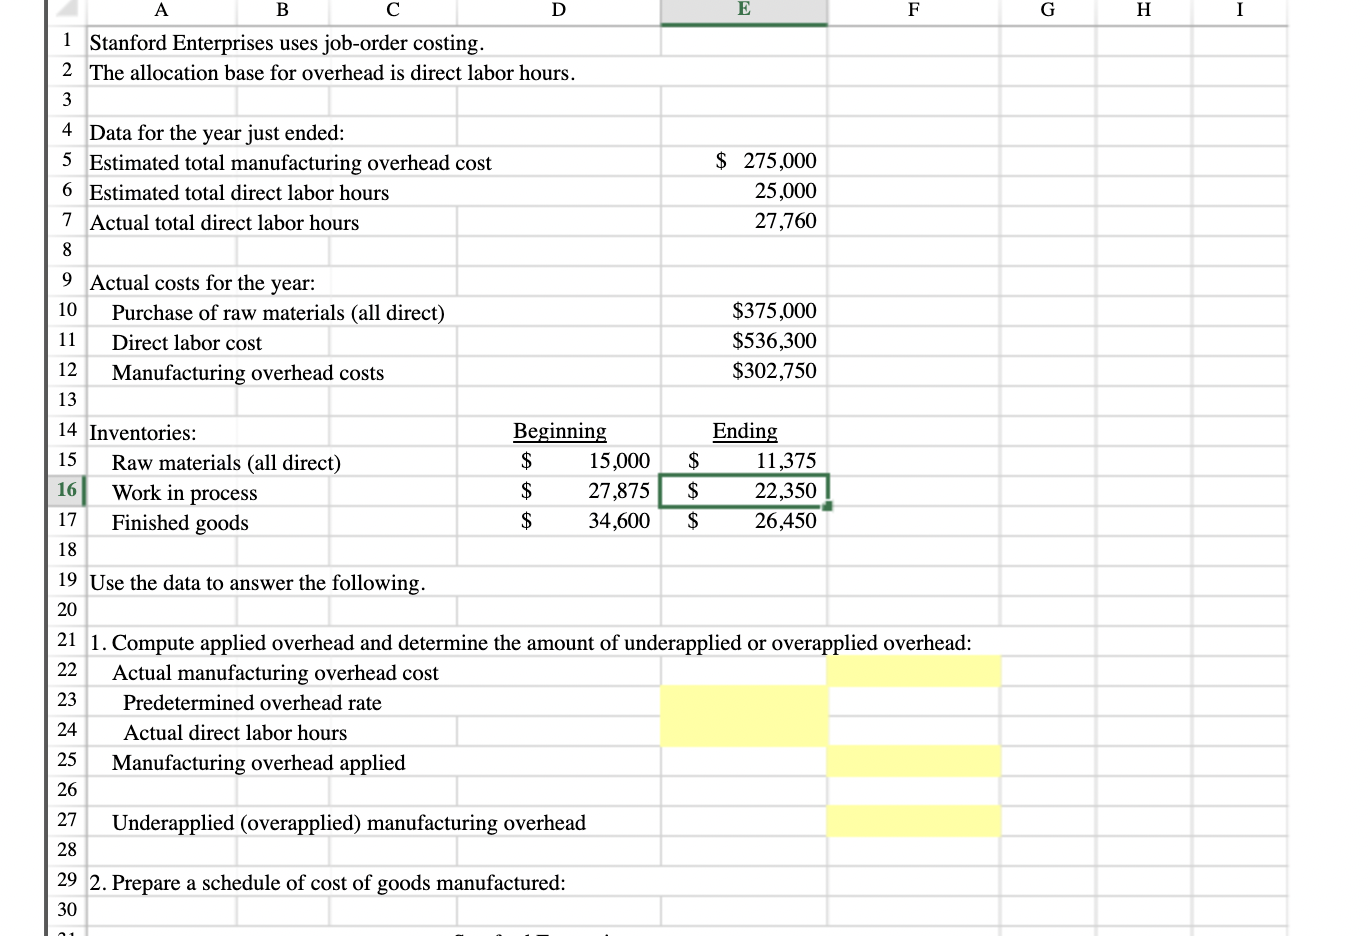Select column A header

click(160, 10)
